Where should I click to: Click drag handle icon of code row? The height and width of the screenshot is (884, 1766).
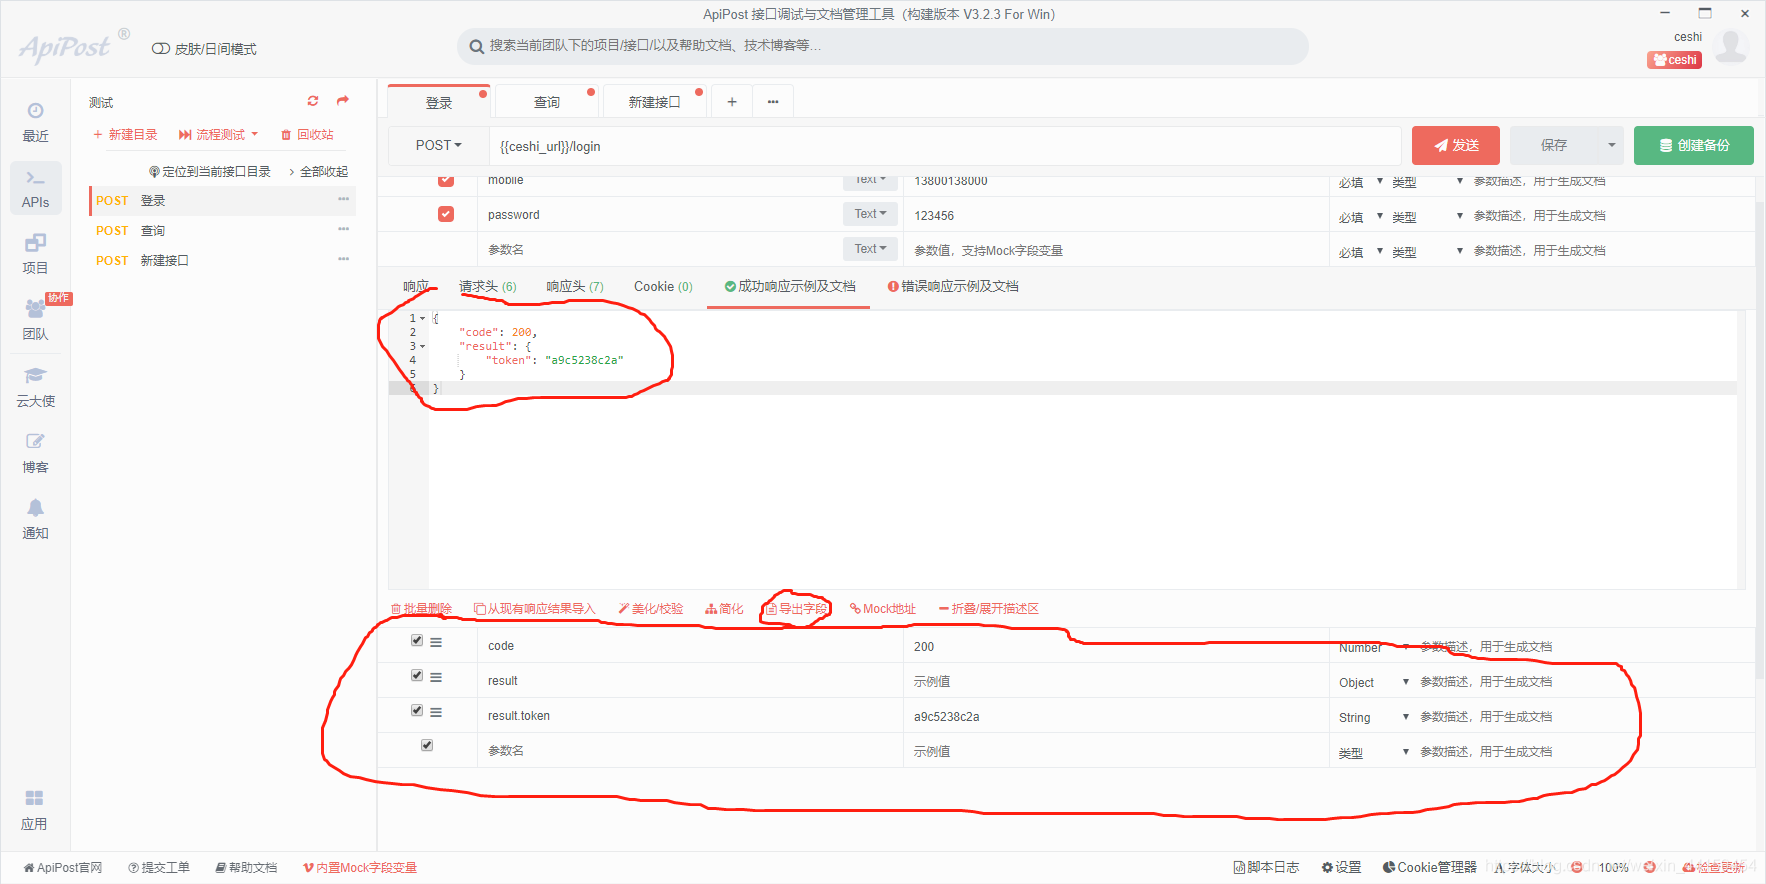coord(436,643)
